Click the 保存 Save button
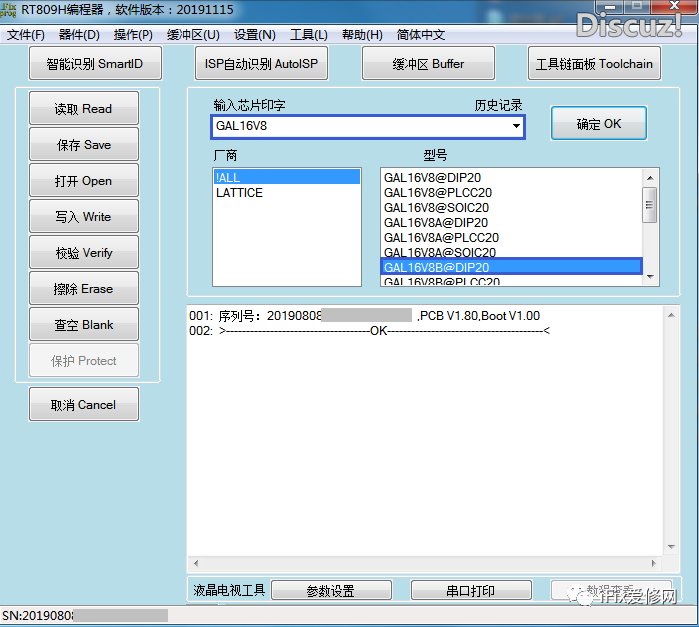The image size is (699, 627). (83, 144)
